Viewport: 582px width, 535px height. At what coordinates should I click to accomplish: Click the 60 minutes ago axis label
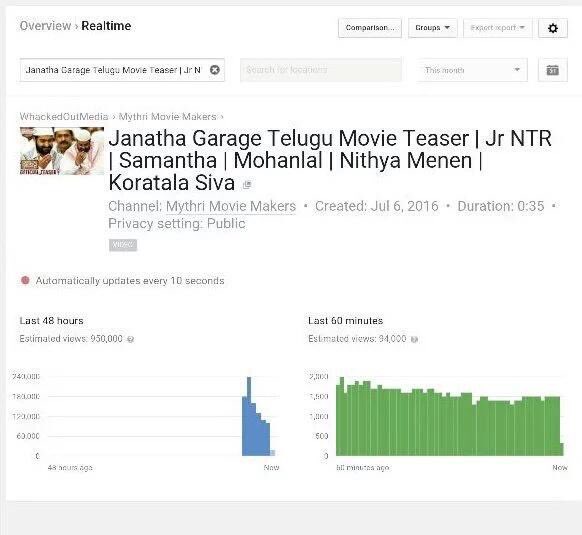point(363,468)
